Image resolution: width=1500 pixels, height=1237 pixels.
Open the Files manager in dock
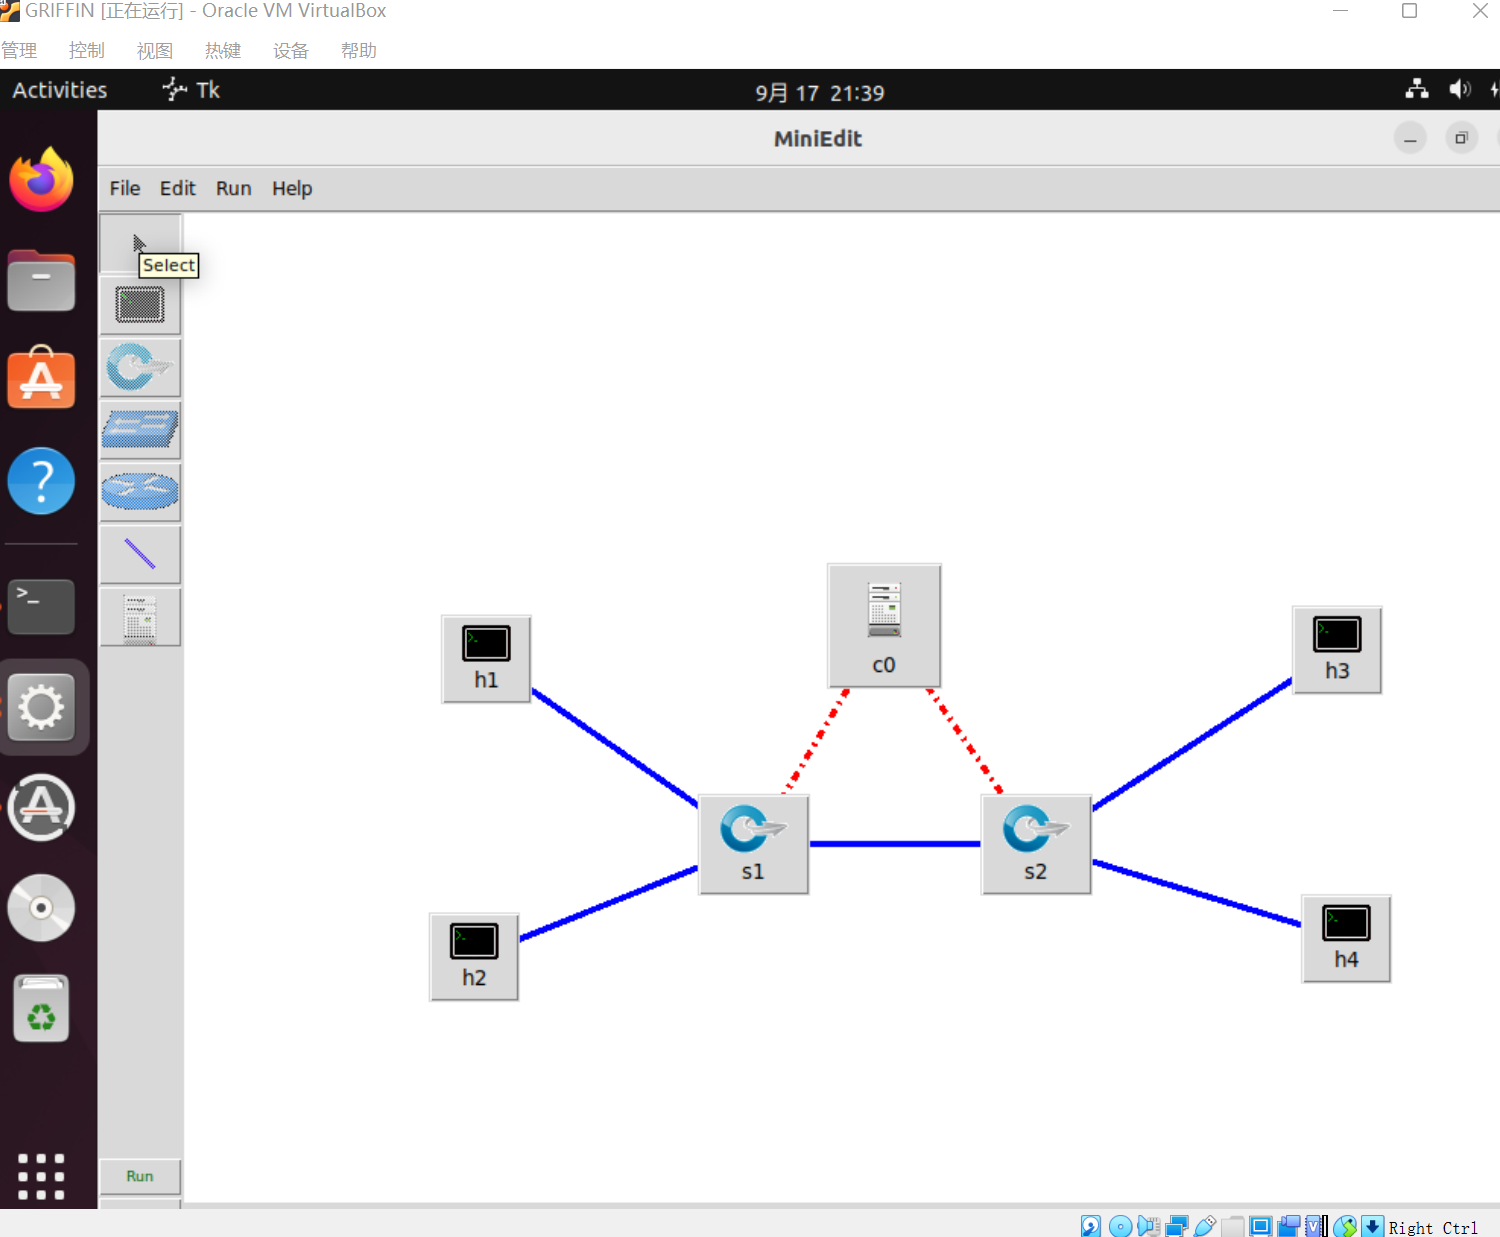tap(41, 280)
